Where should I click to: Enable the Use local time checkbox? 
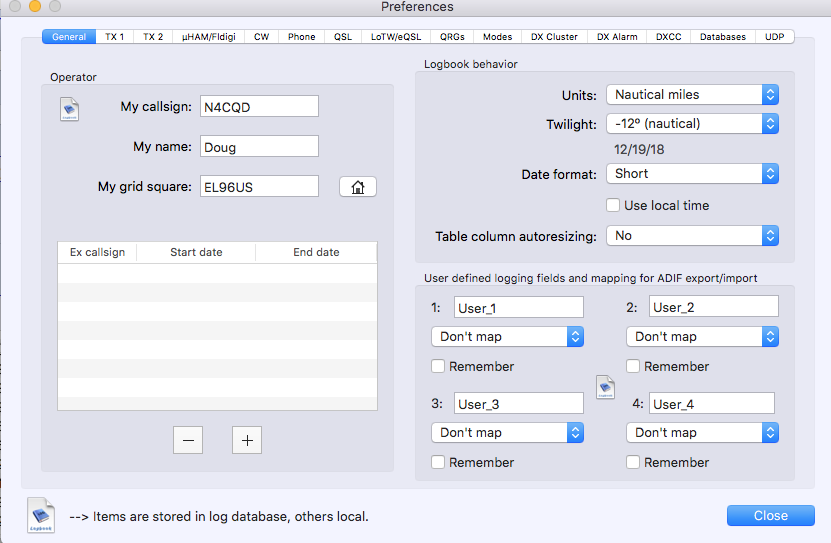(x=613, y=205)
